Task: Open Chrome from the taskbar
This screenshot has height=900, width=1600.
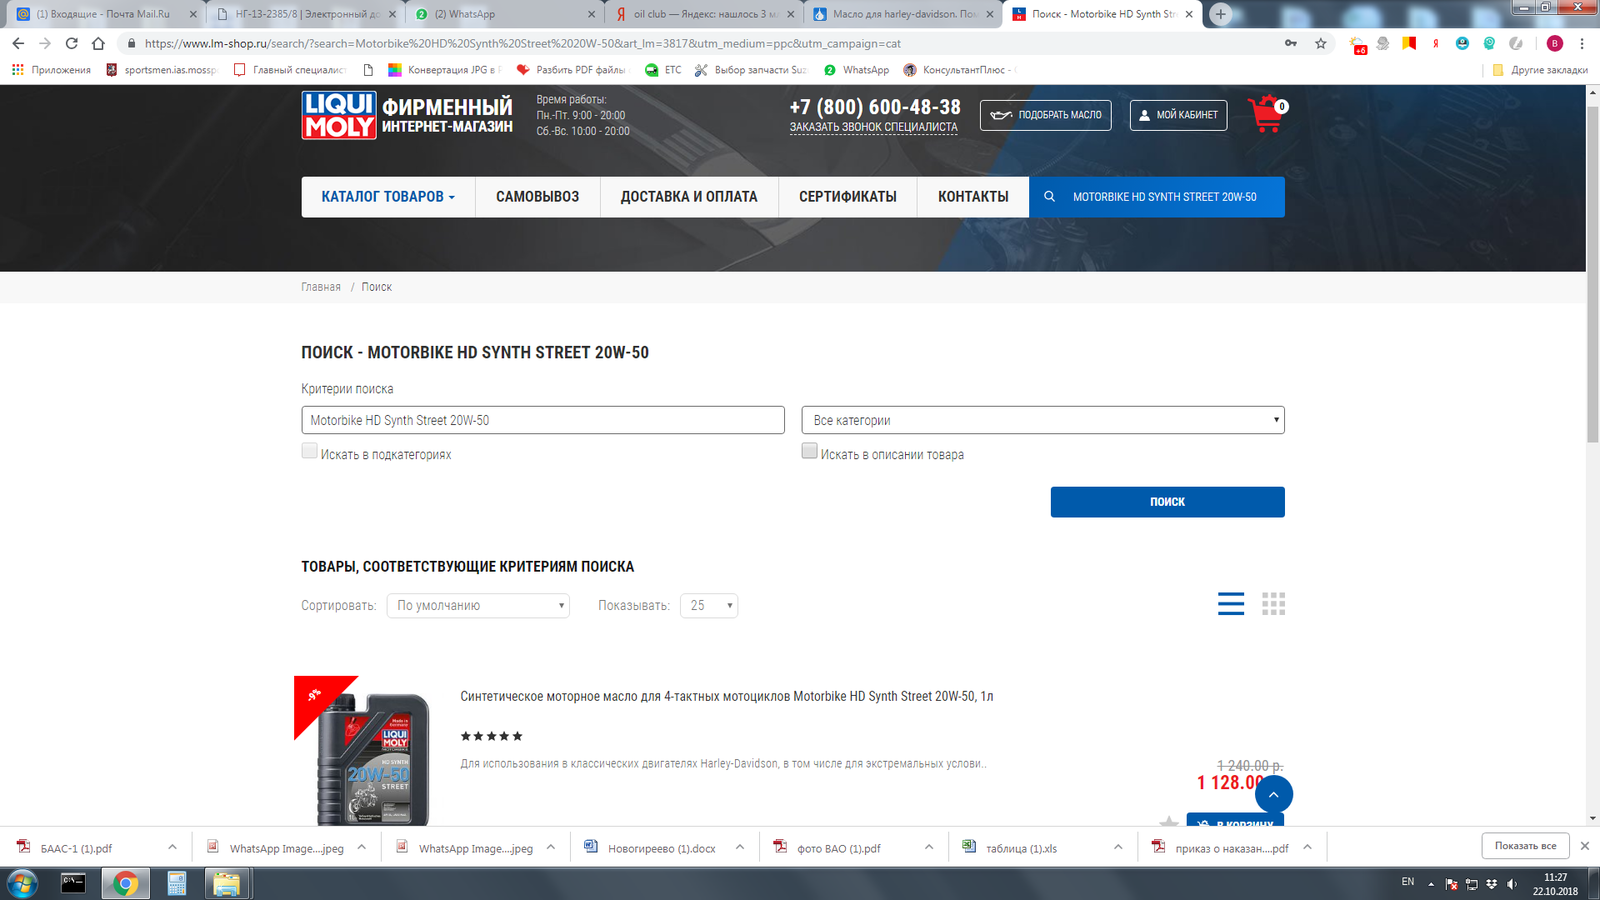Action: tap(125, 883)
